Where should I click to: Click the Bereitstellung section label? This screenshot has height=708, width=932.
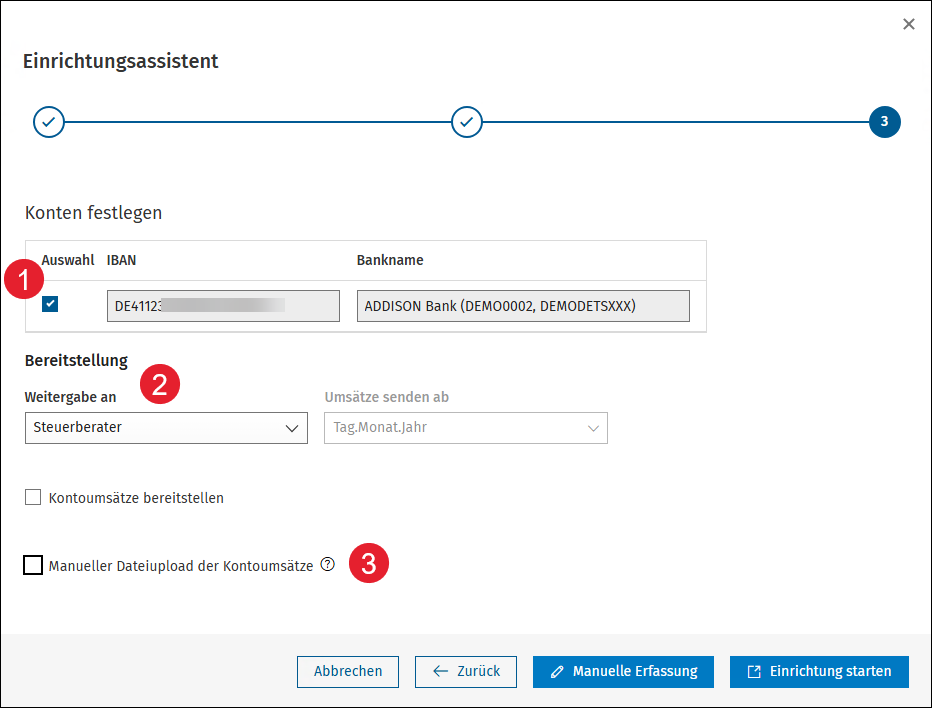pos(76,361)
